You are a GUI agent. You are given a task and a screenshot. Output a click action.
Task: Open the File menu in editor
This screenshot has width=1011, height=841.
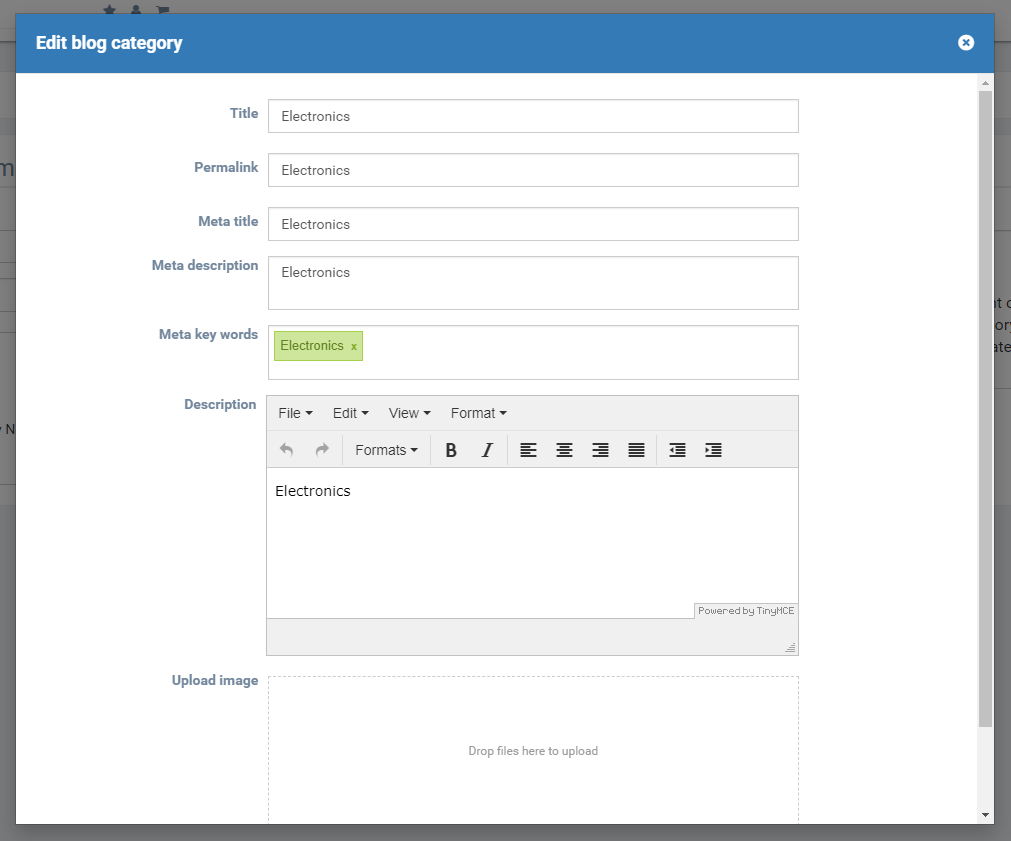(295, 413)
